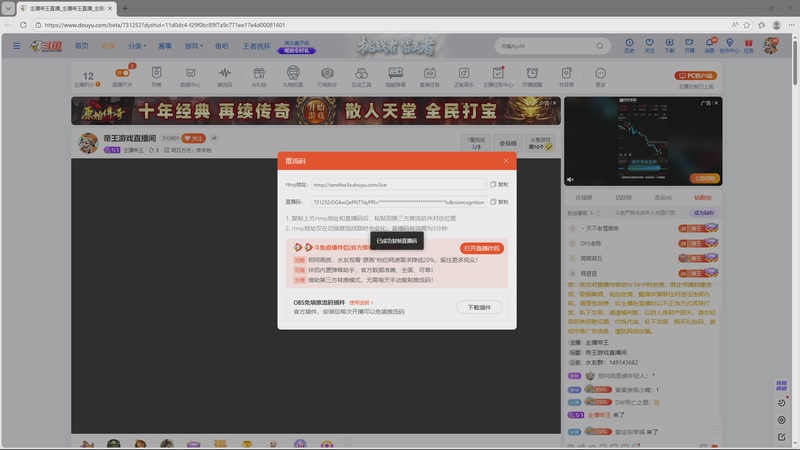Open a new browser tab
This screenshot has height=450, width=800.
[x=125, y=8]
